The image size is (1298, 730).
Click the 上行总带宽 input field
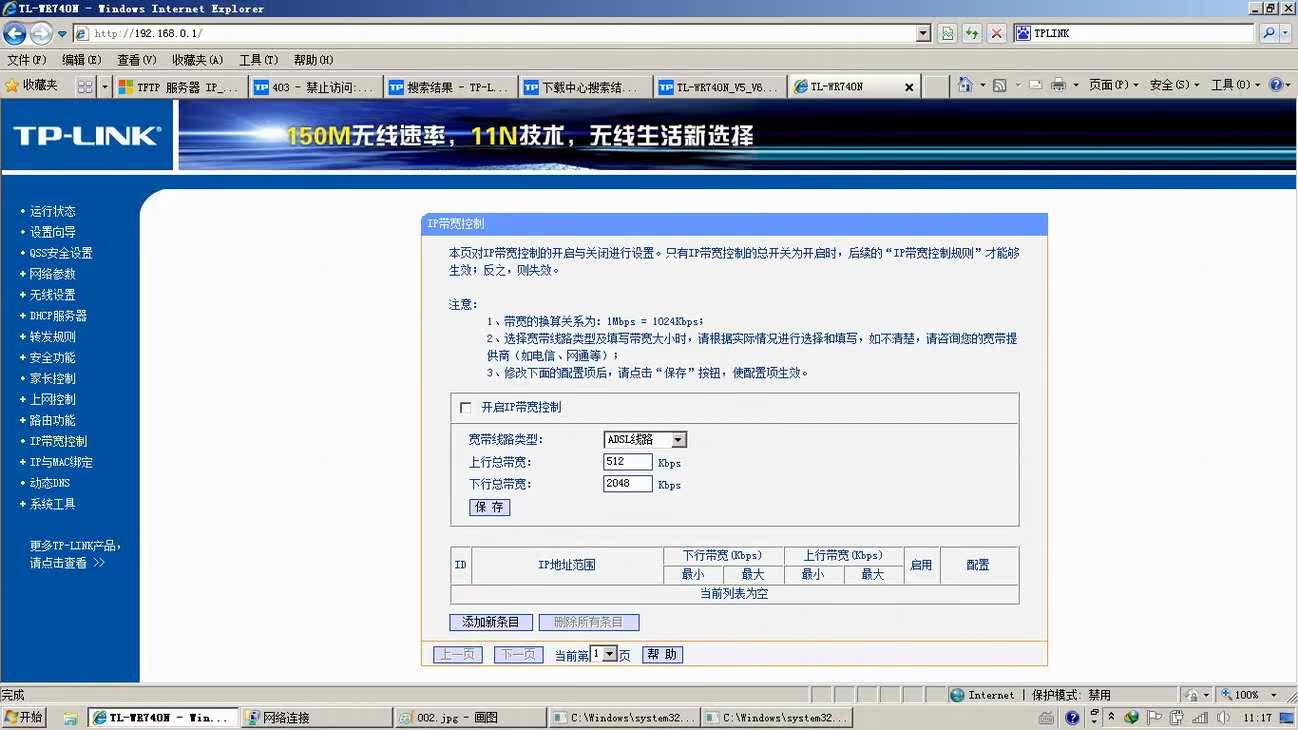[x=628, y=462]
